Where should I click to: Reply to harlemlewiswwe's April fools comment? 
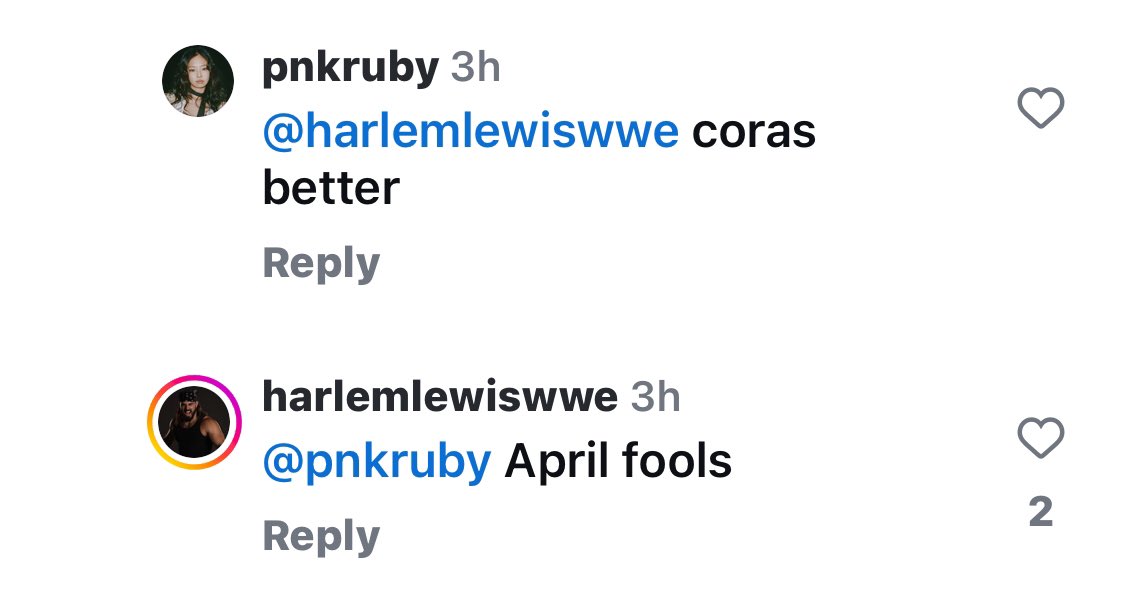(x=321, y=537)
